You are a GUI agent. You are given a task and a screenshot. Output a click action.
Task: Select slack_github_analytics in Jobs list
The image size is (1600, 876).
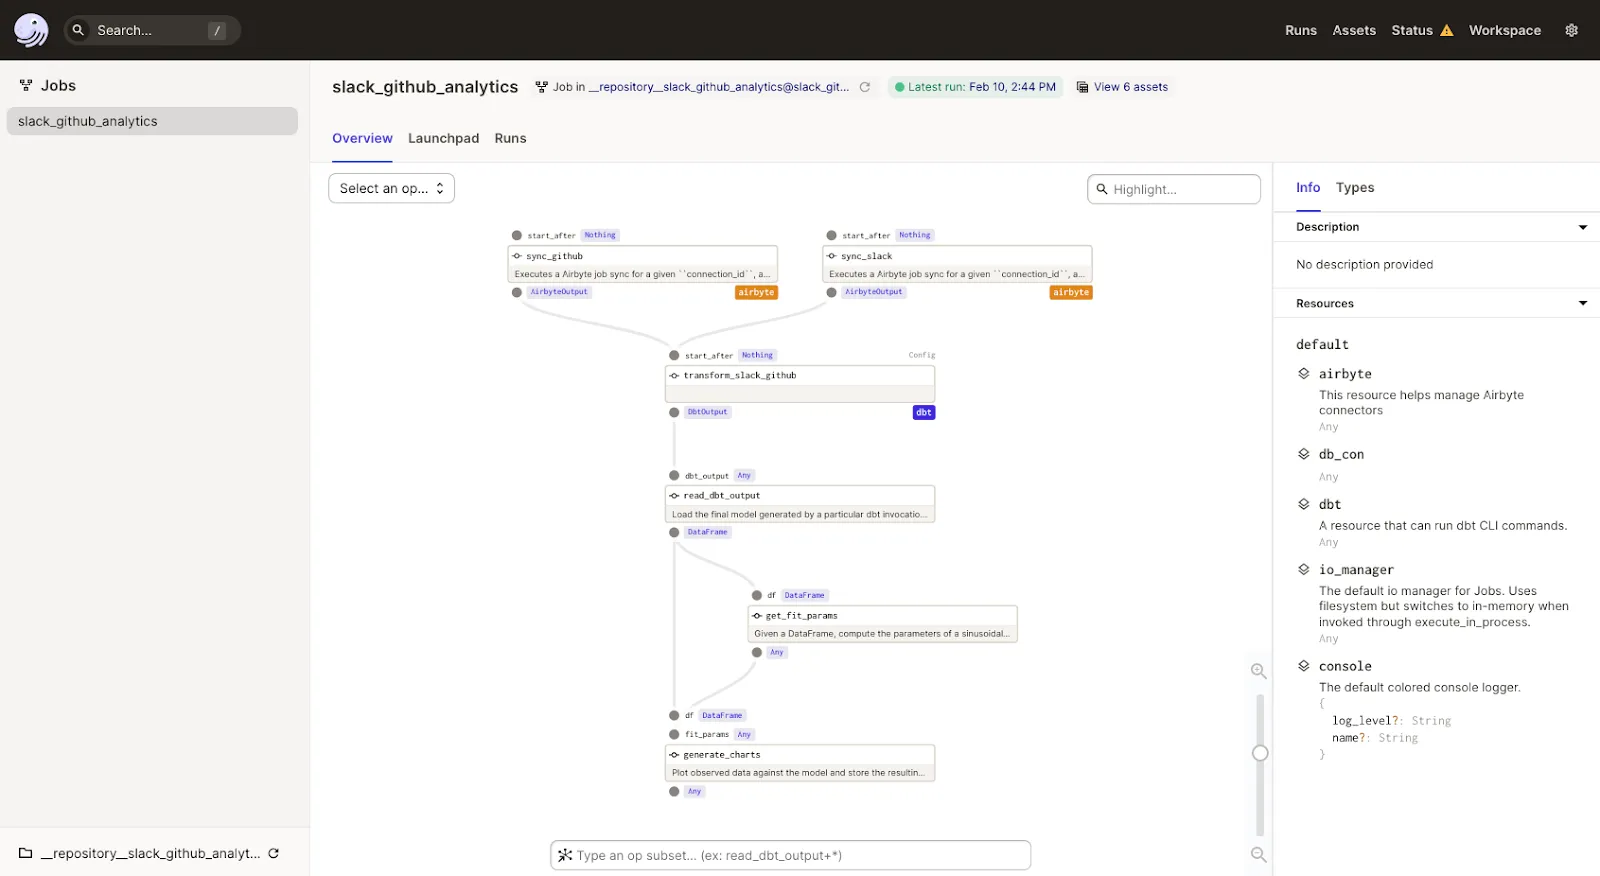click(152, 121)
